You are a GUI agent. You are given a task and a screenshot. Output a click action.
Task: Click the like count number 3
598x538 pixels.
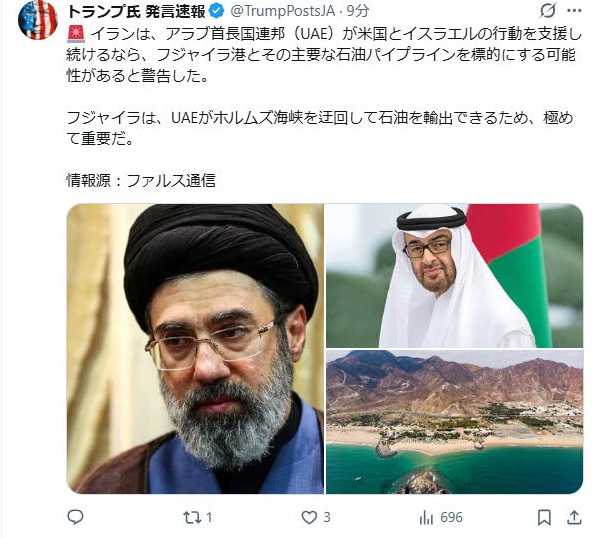pos(327,517)
